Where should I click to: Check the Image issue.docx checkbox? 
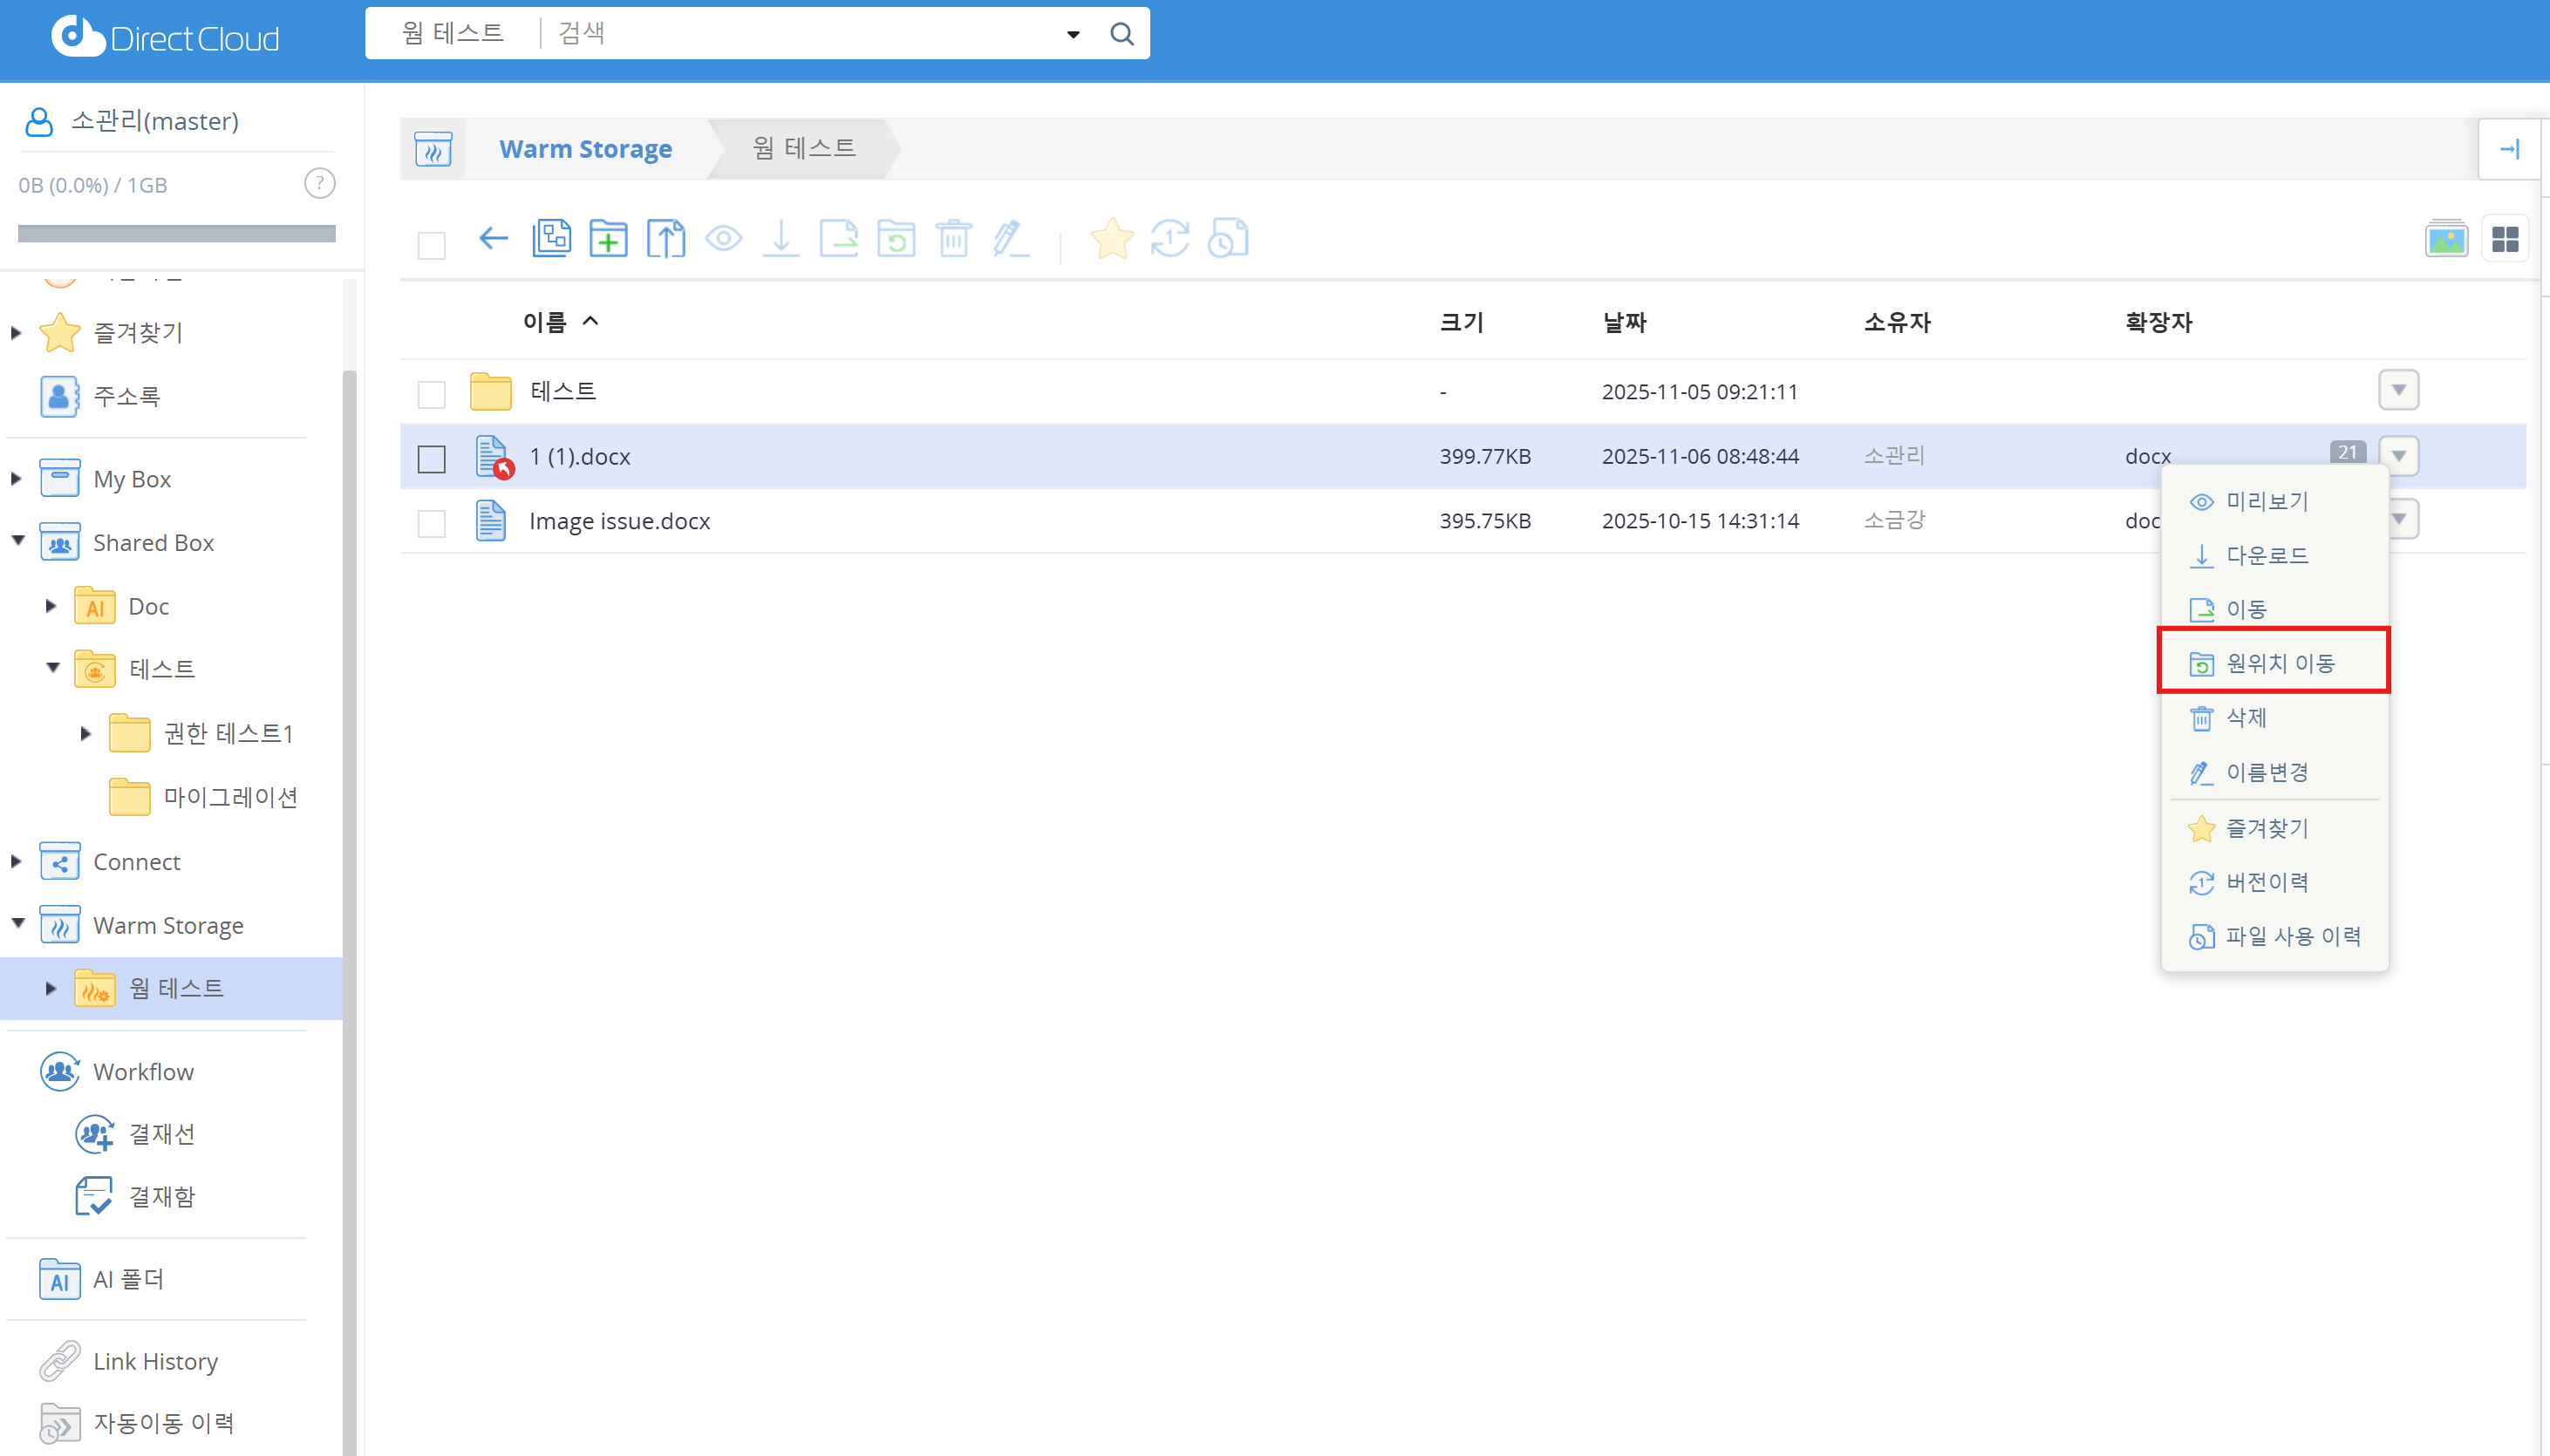[431, 523]
